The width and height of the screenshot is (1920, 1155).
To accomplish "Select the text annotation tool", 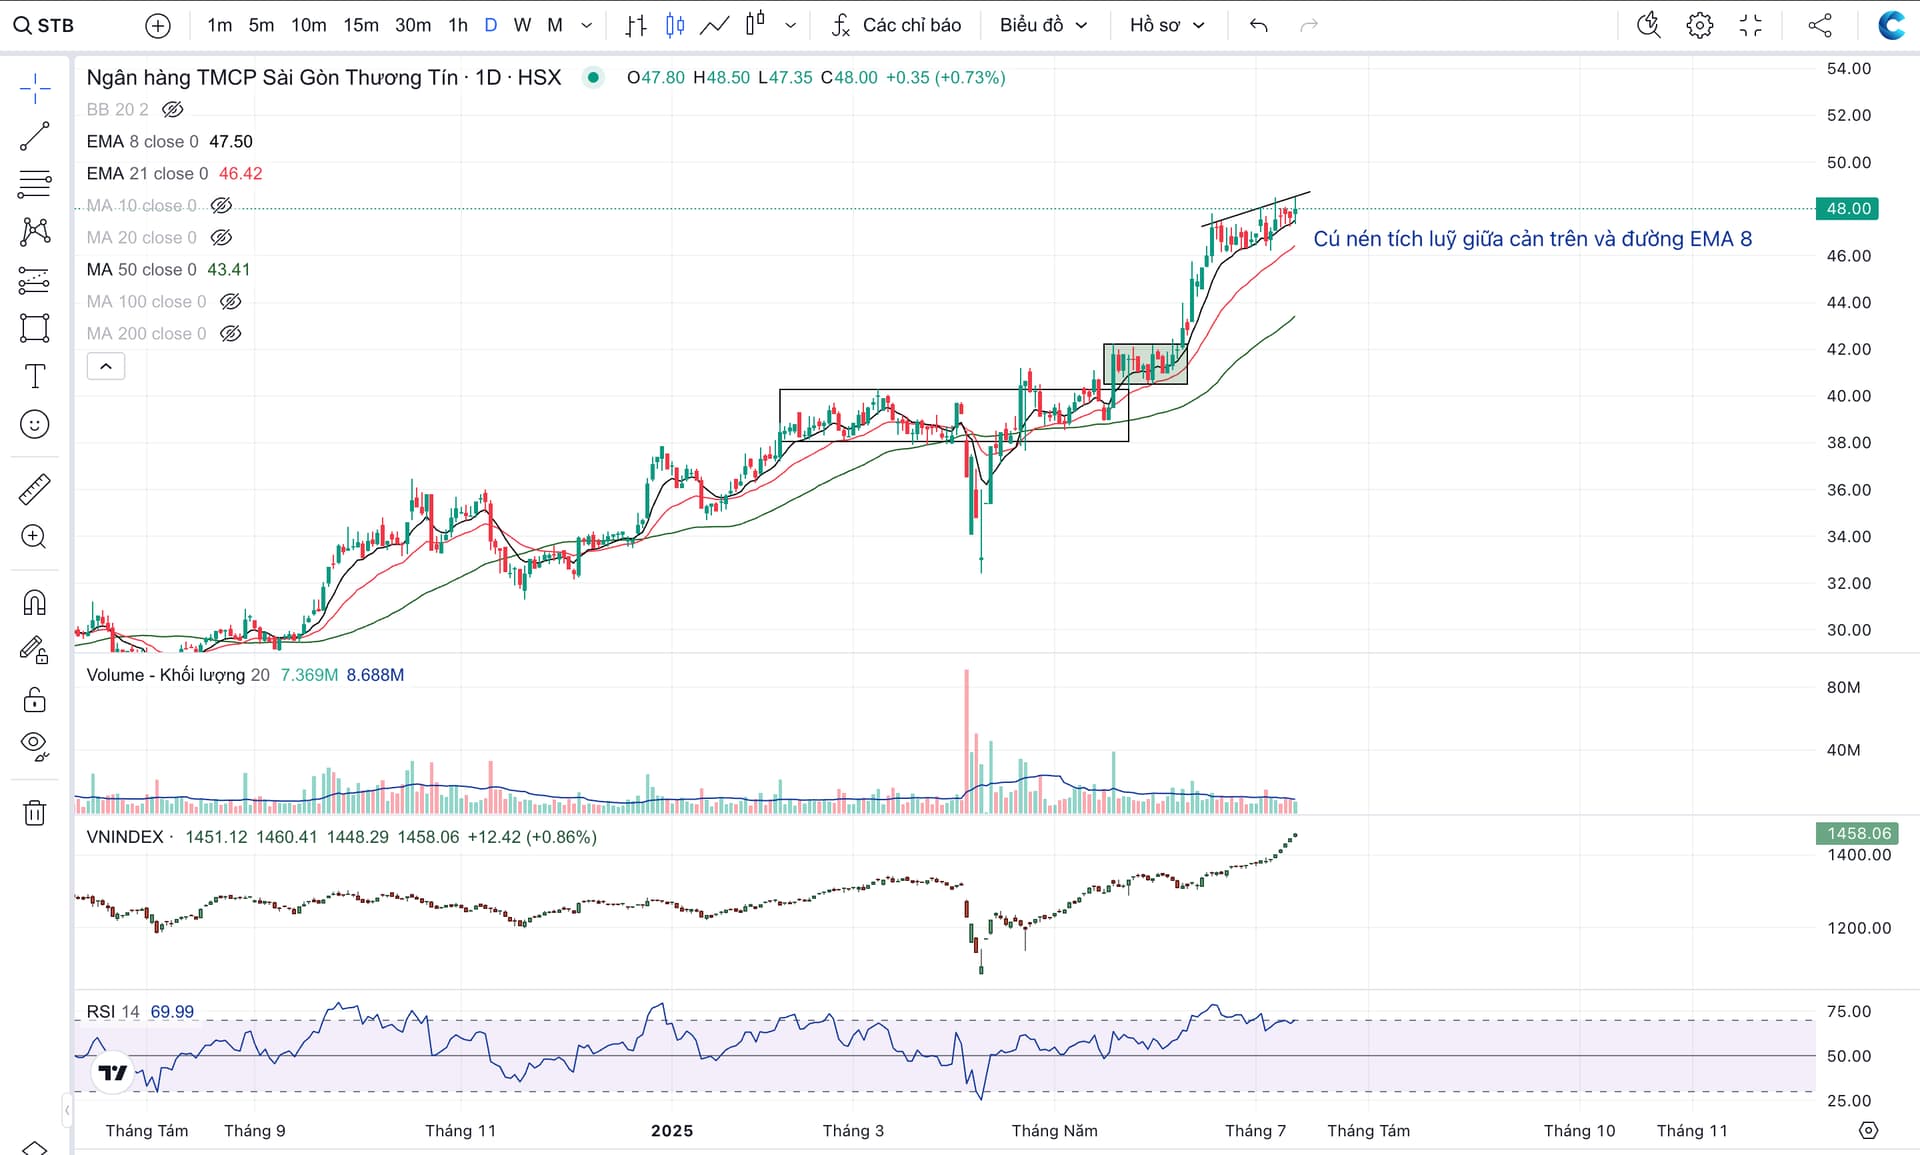I will coord(34,376).
